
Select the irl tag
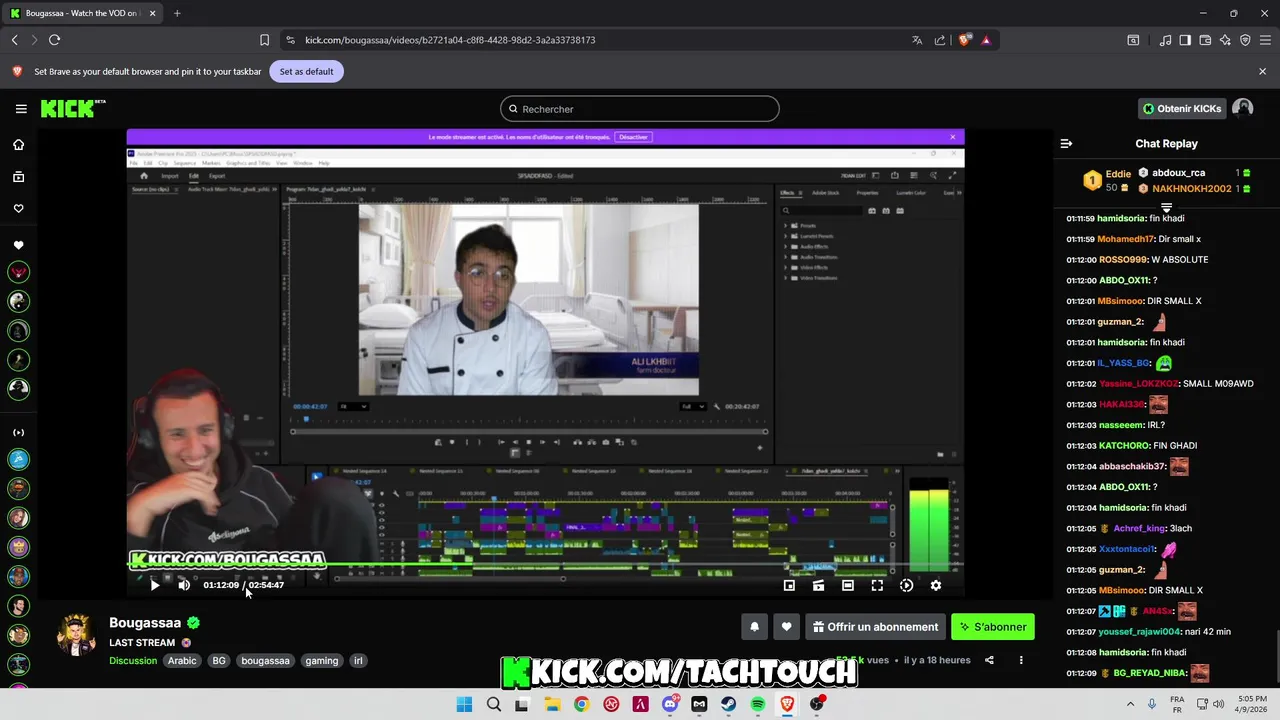358,661
